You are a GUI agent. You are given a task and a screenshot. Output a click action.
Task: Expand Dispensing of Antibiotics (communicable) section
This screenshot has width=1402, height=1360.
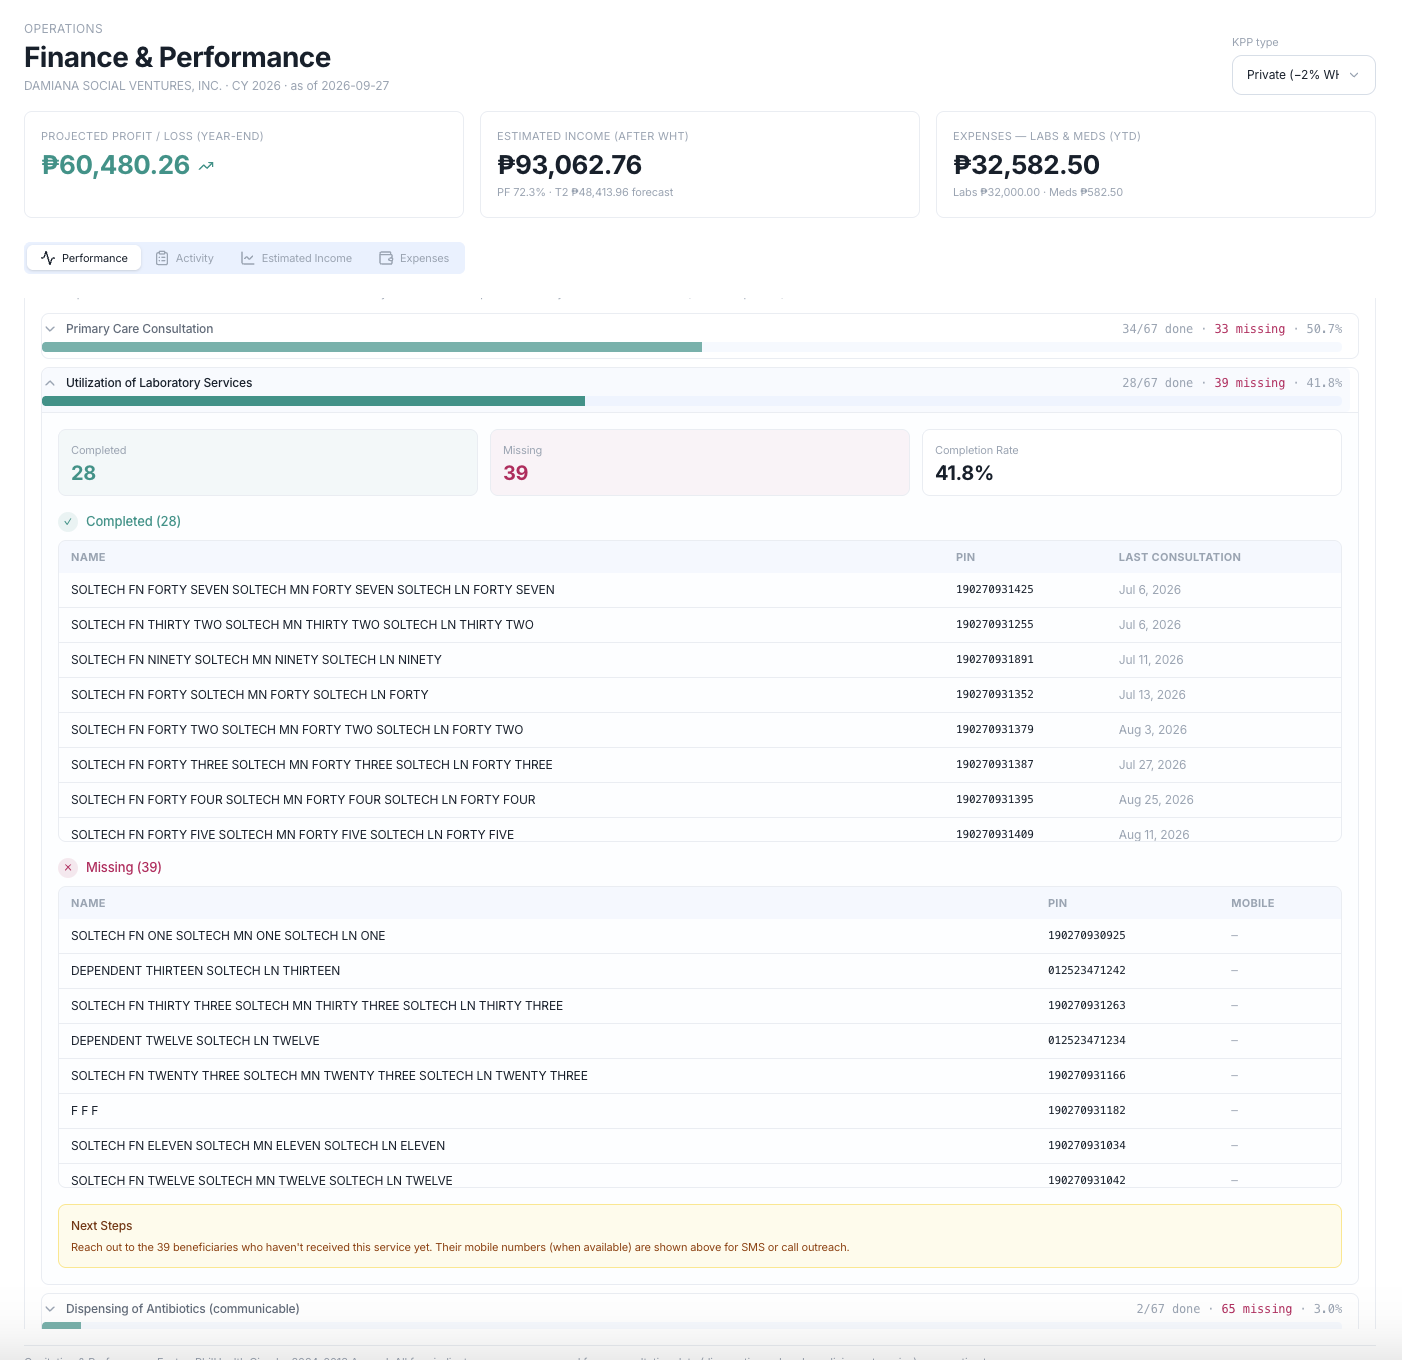tap(700, 1309)
